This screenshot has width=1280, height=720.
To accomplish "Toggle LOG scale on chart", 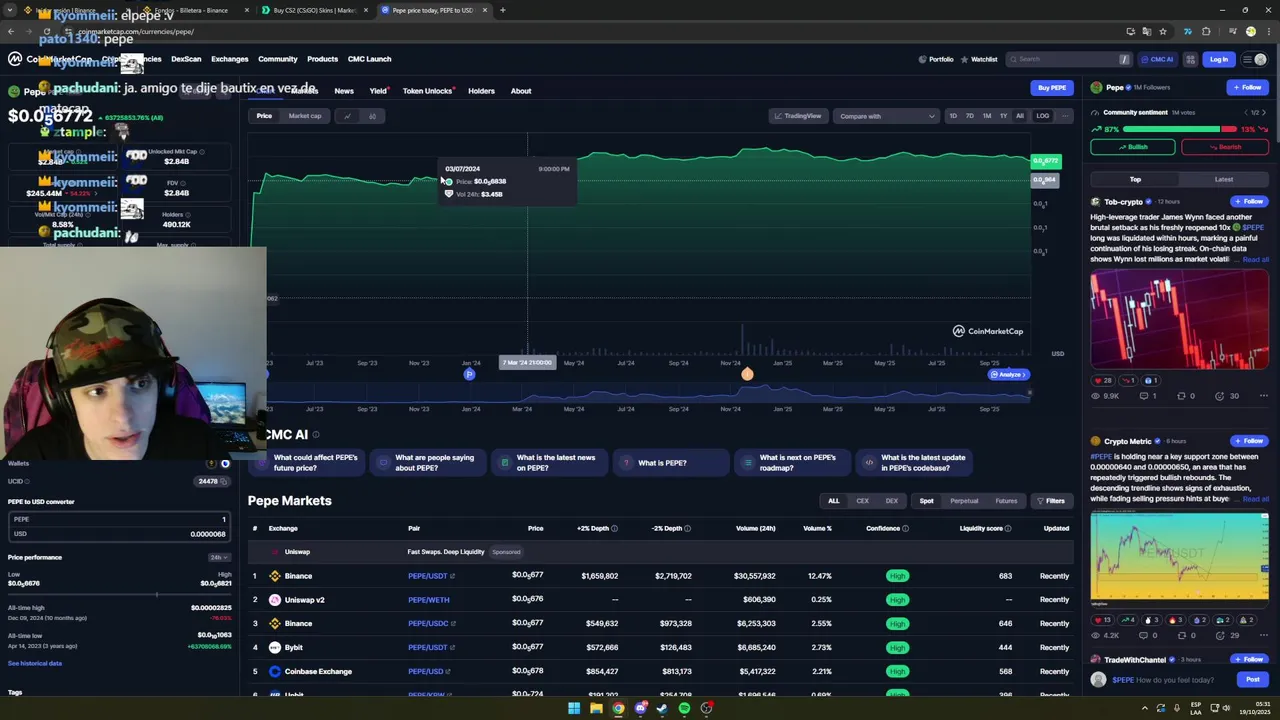I will coord(1042,116).
